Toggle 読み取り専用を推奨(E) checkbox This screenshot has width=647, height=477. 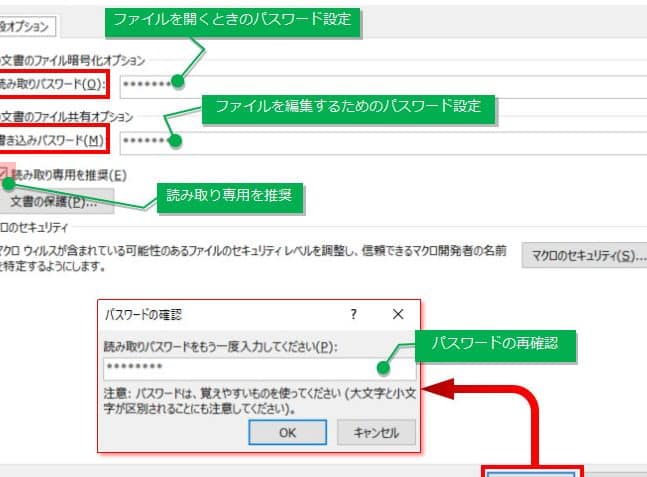[4, 174]
